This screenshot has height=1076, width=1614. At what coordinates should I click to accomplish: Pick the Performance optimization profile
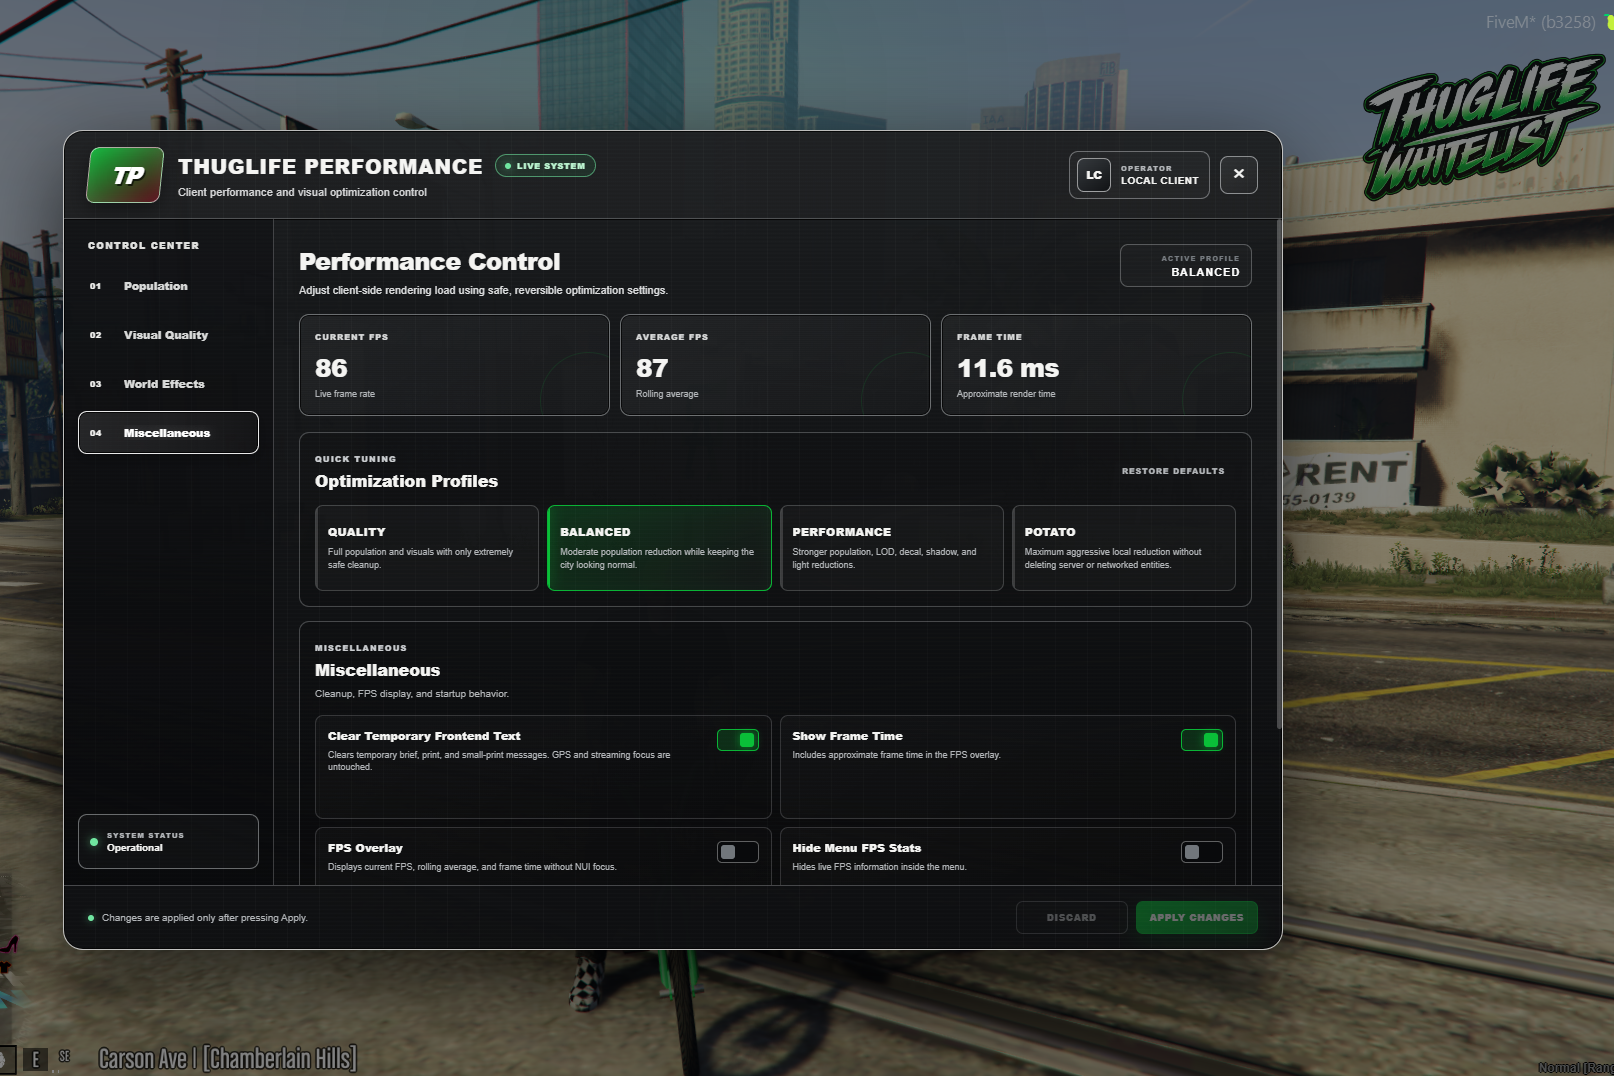892,548
